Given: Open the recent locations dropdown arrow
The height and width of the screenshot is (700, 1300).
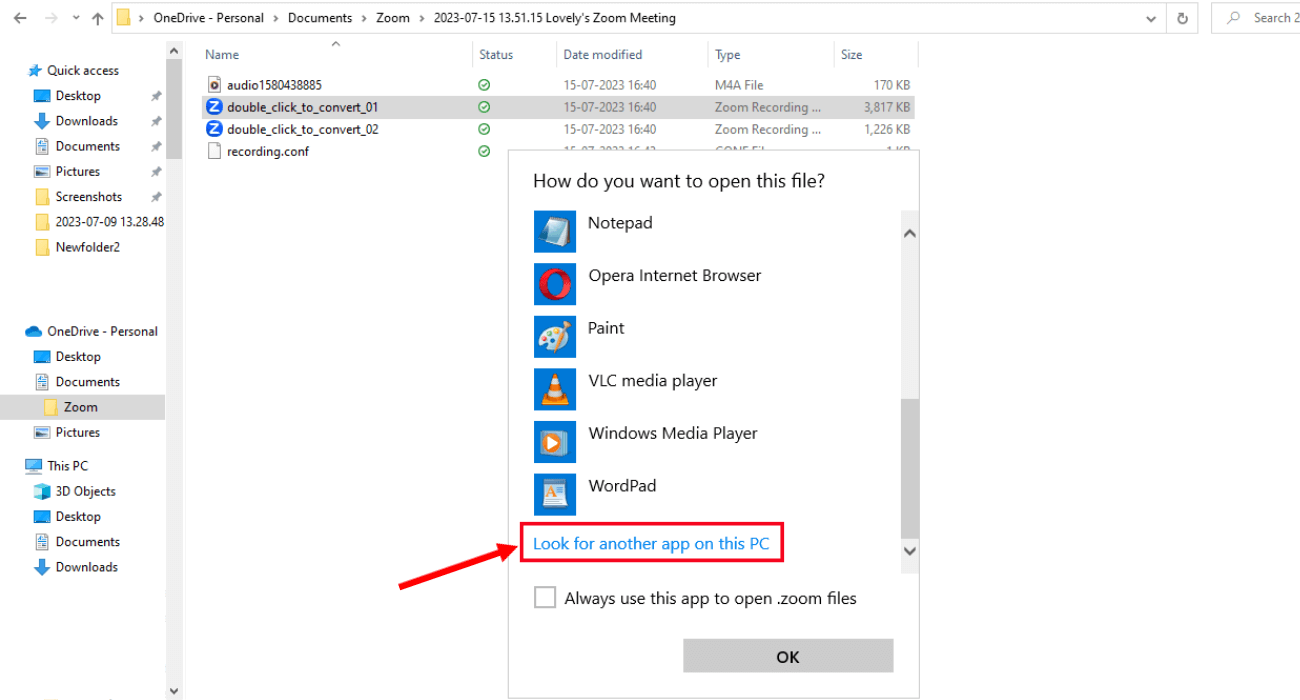Looking at the screenshot, I should click(76, 19).
